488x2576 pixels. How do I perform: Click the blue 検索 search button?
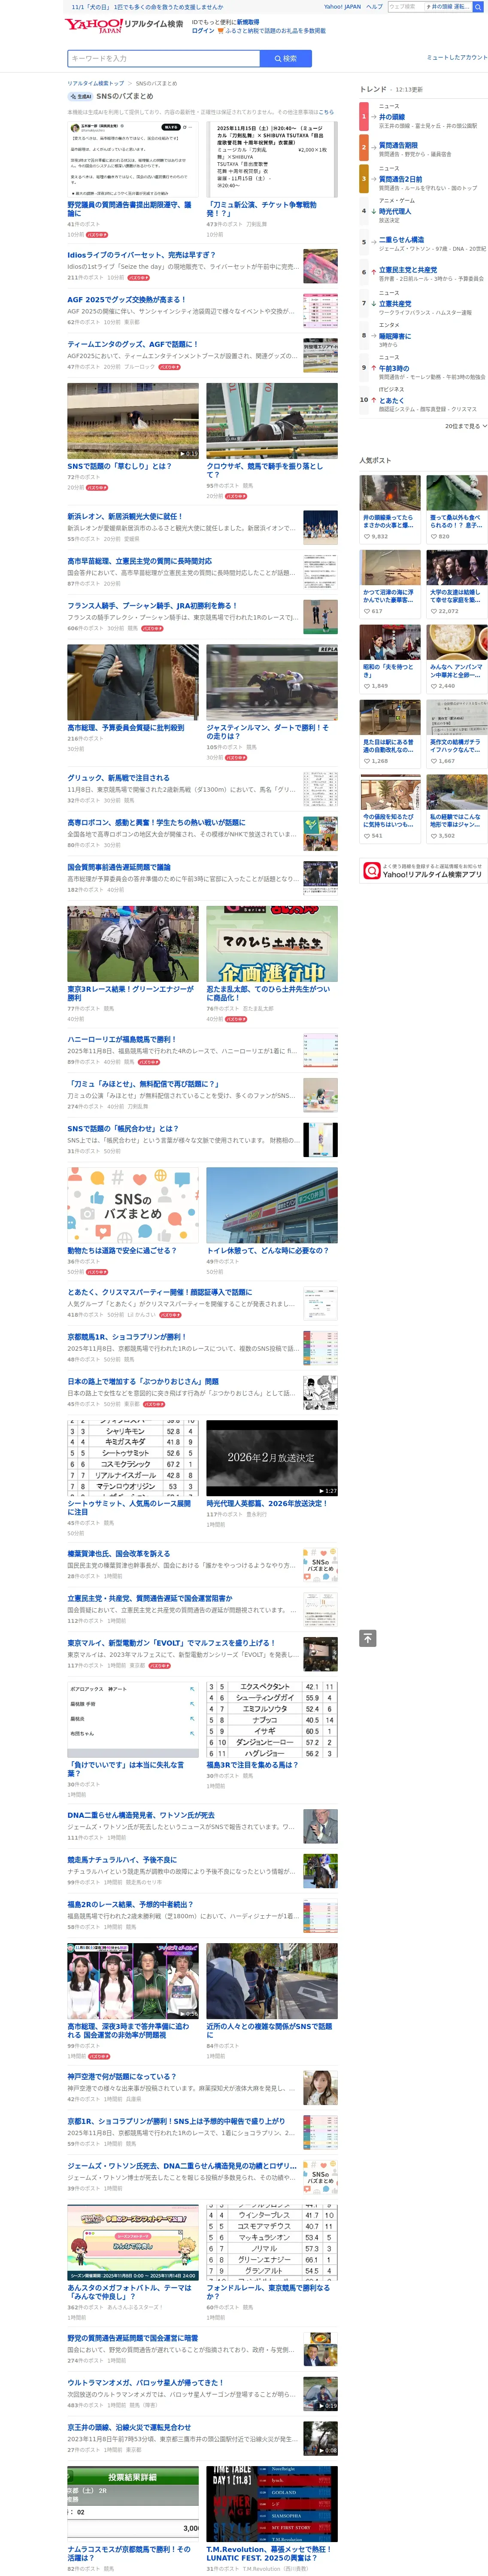coord(285,59)
